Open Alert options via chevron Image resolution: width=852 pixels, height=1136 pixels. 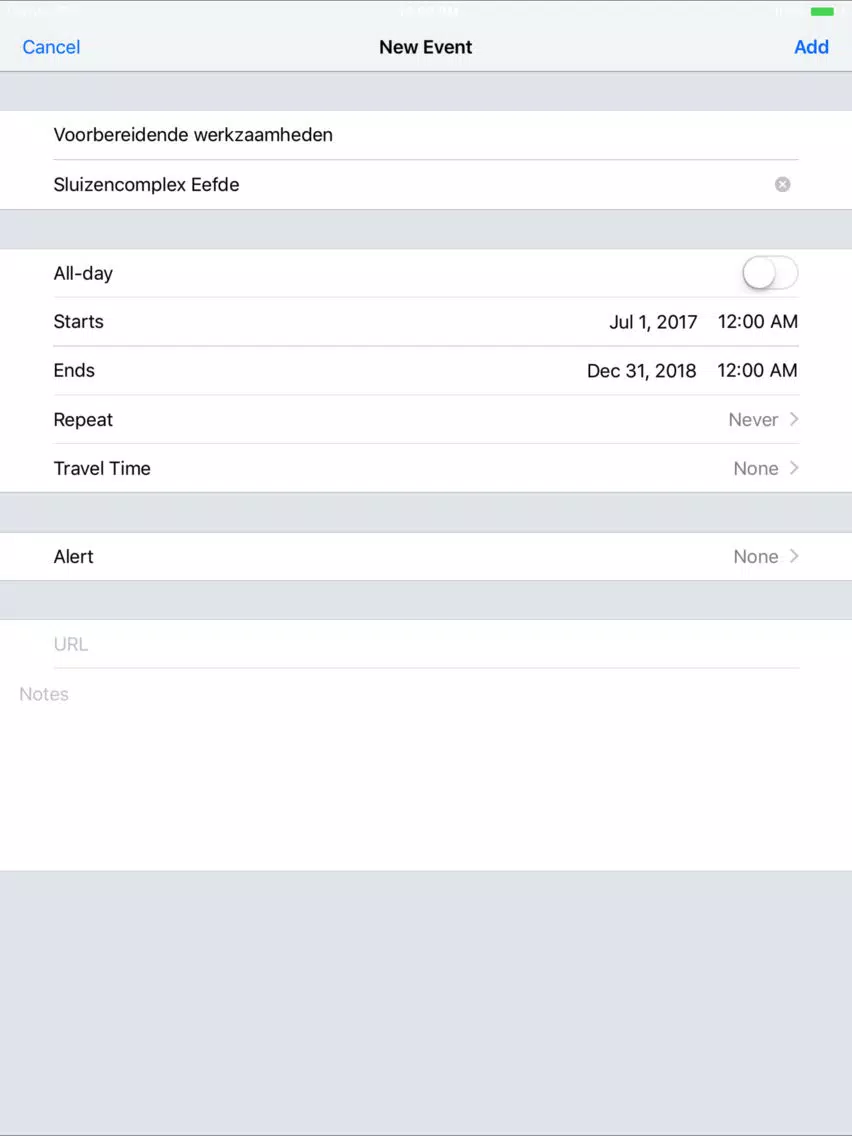pyautogui.click(x=794, y=556)
